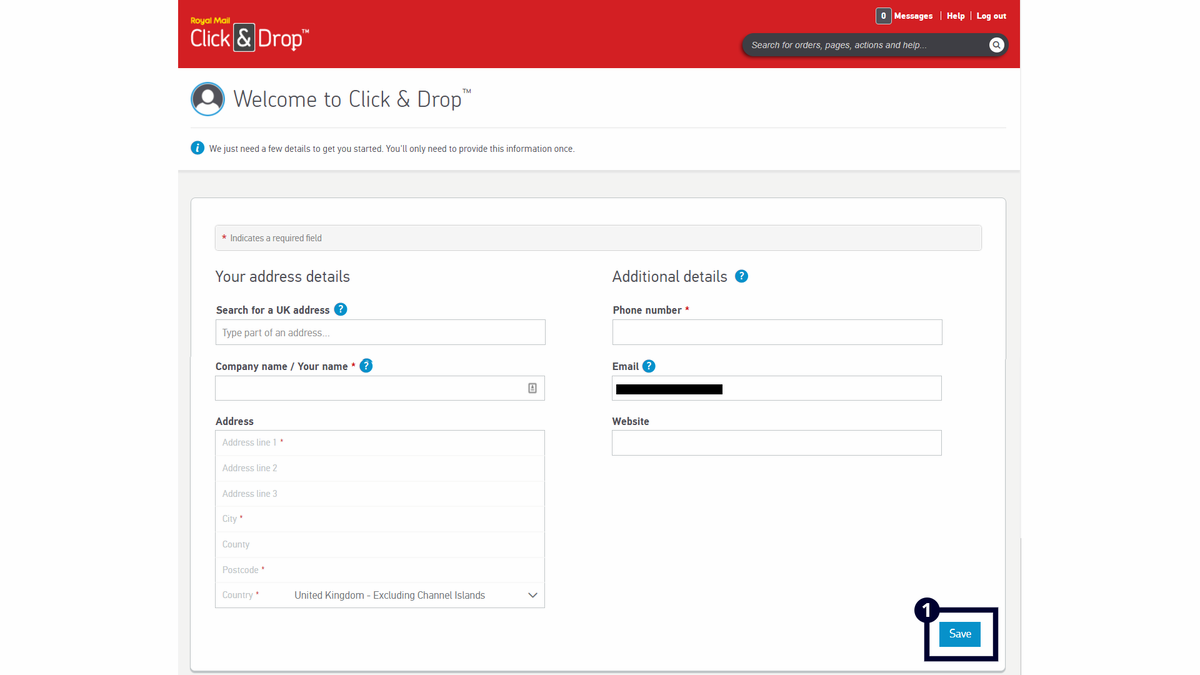Viewport: 1200px width, 675px height.
Task: Click the user profile avatar icon
Action: [208, 99]
